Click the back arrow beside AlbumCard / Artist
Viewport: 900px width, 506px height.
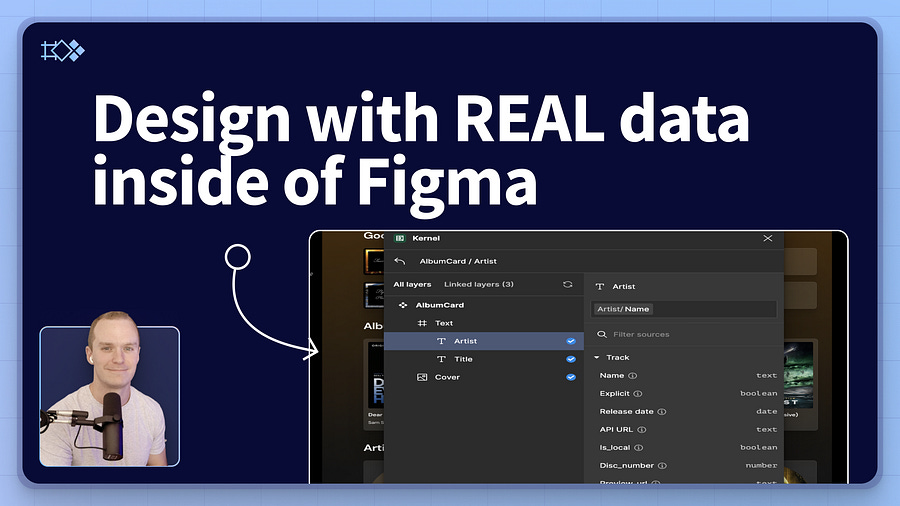click(x=400, y=261)
